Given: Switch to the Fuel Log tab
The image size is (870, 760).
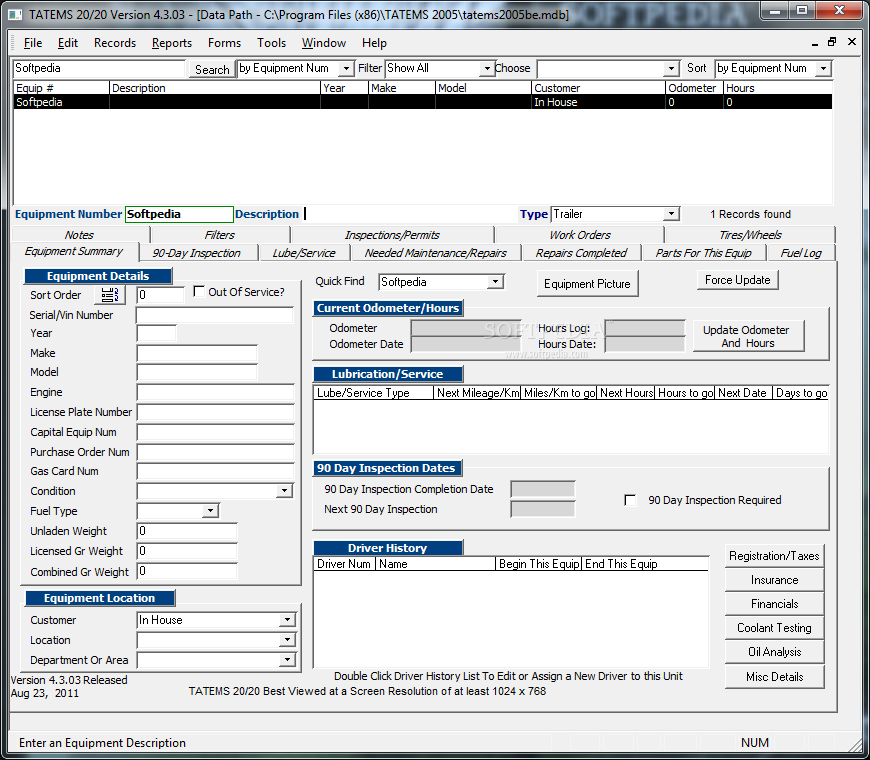Looking at the screenshot, I should [801, 252].
